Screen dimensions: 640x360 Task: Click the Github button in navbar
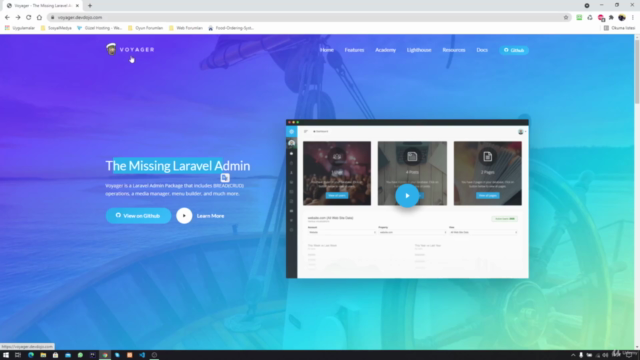point(513,50)
